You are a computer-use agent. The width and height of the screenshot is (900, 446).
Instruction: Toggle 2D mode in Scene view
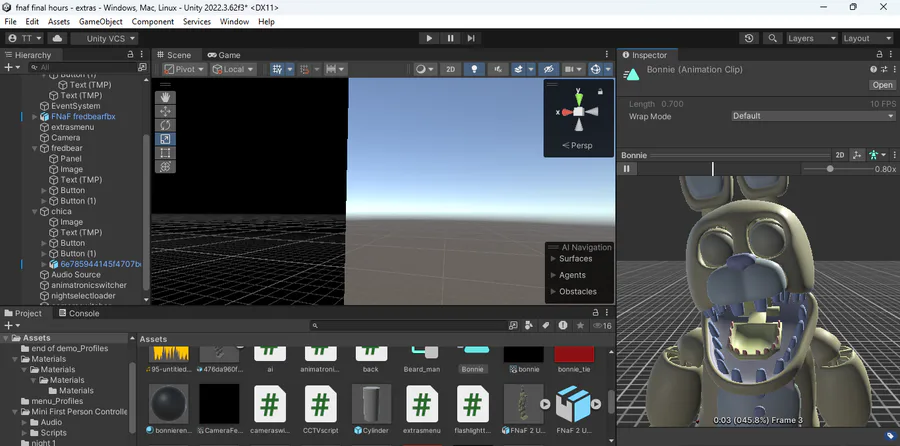451,69
